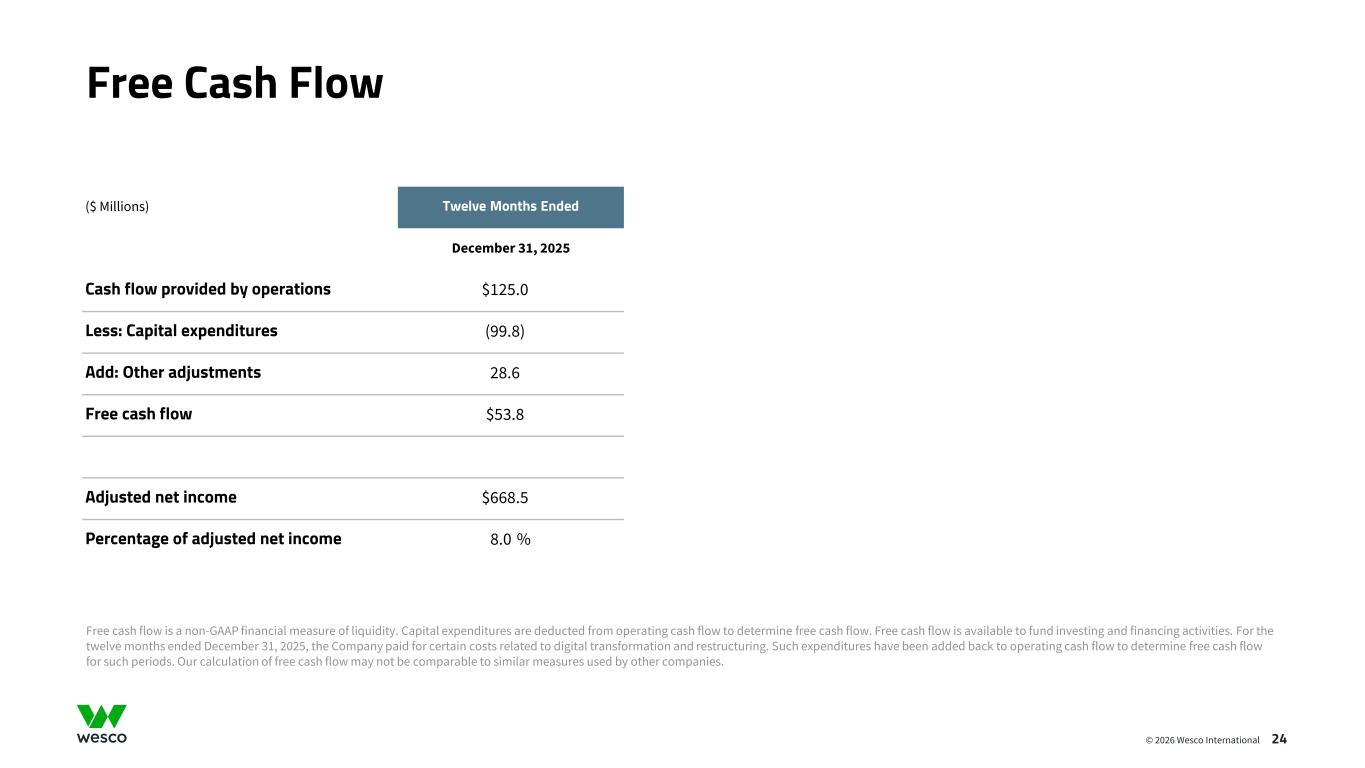
Task: Click the "Free Cash Flow" slide title
Action: tap(235, 83)
